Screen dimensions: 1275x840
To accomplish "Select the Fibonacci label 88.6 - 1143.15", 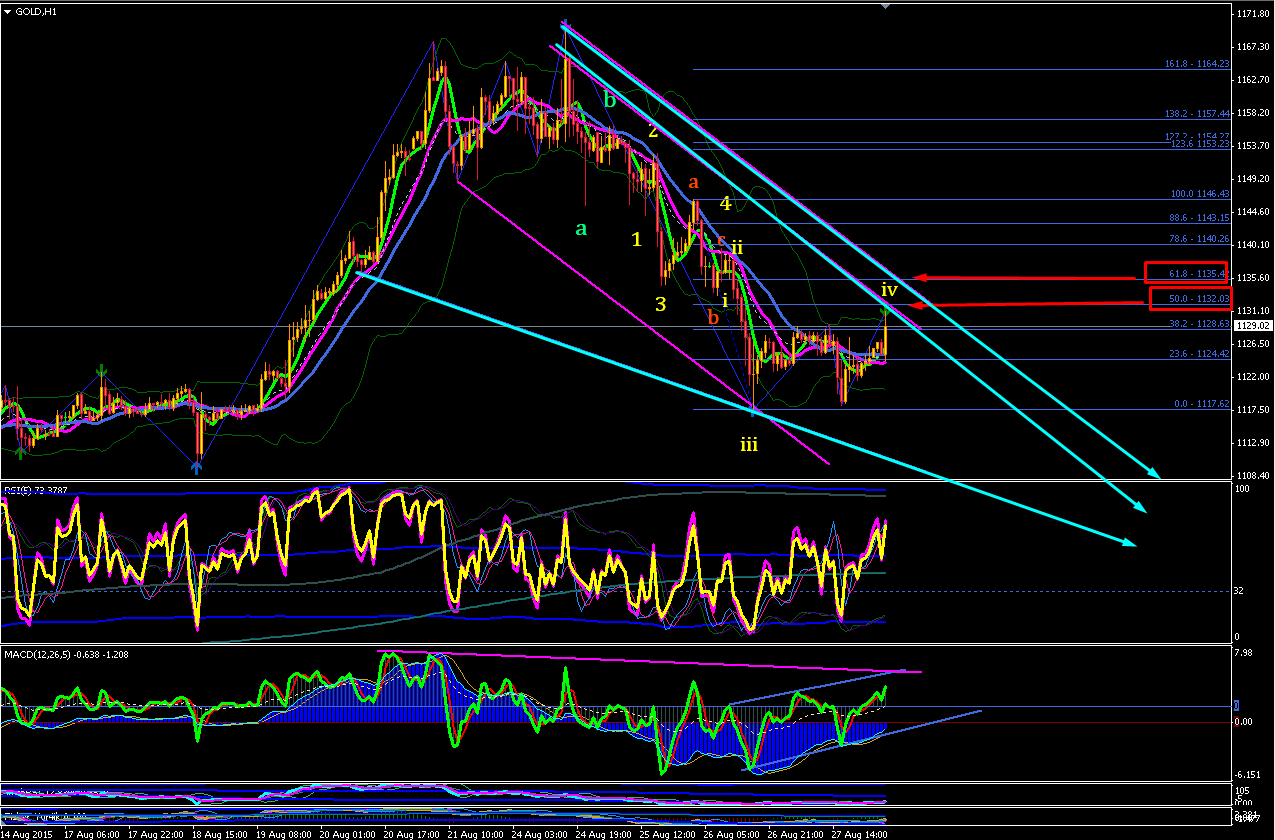I will click(x=1200, y=218).
